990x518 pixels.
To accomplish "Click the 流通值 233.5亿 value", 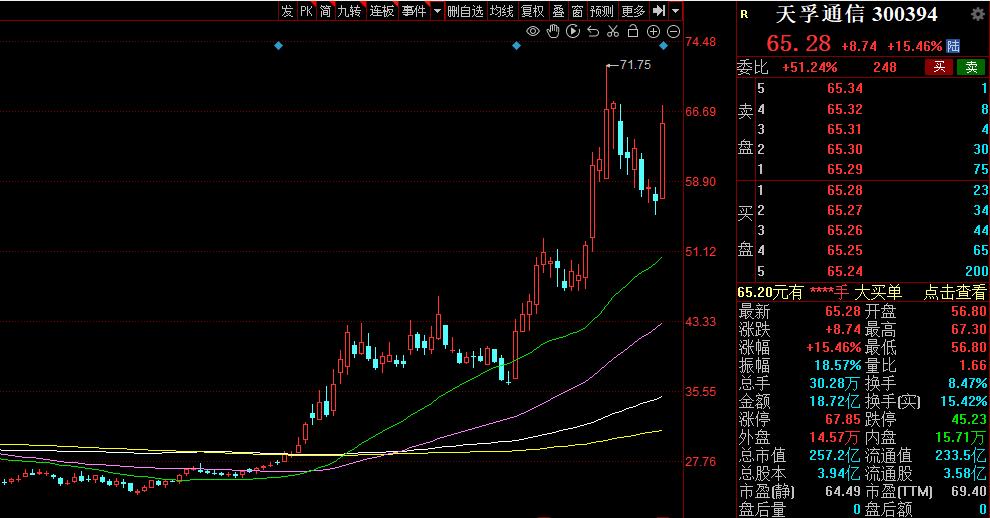I will coord(961,455).
